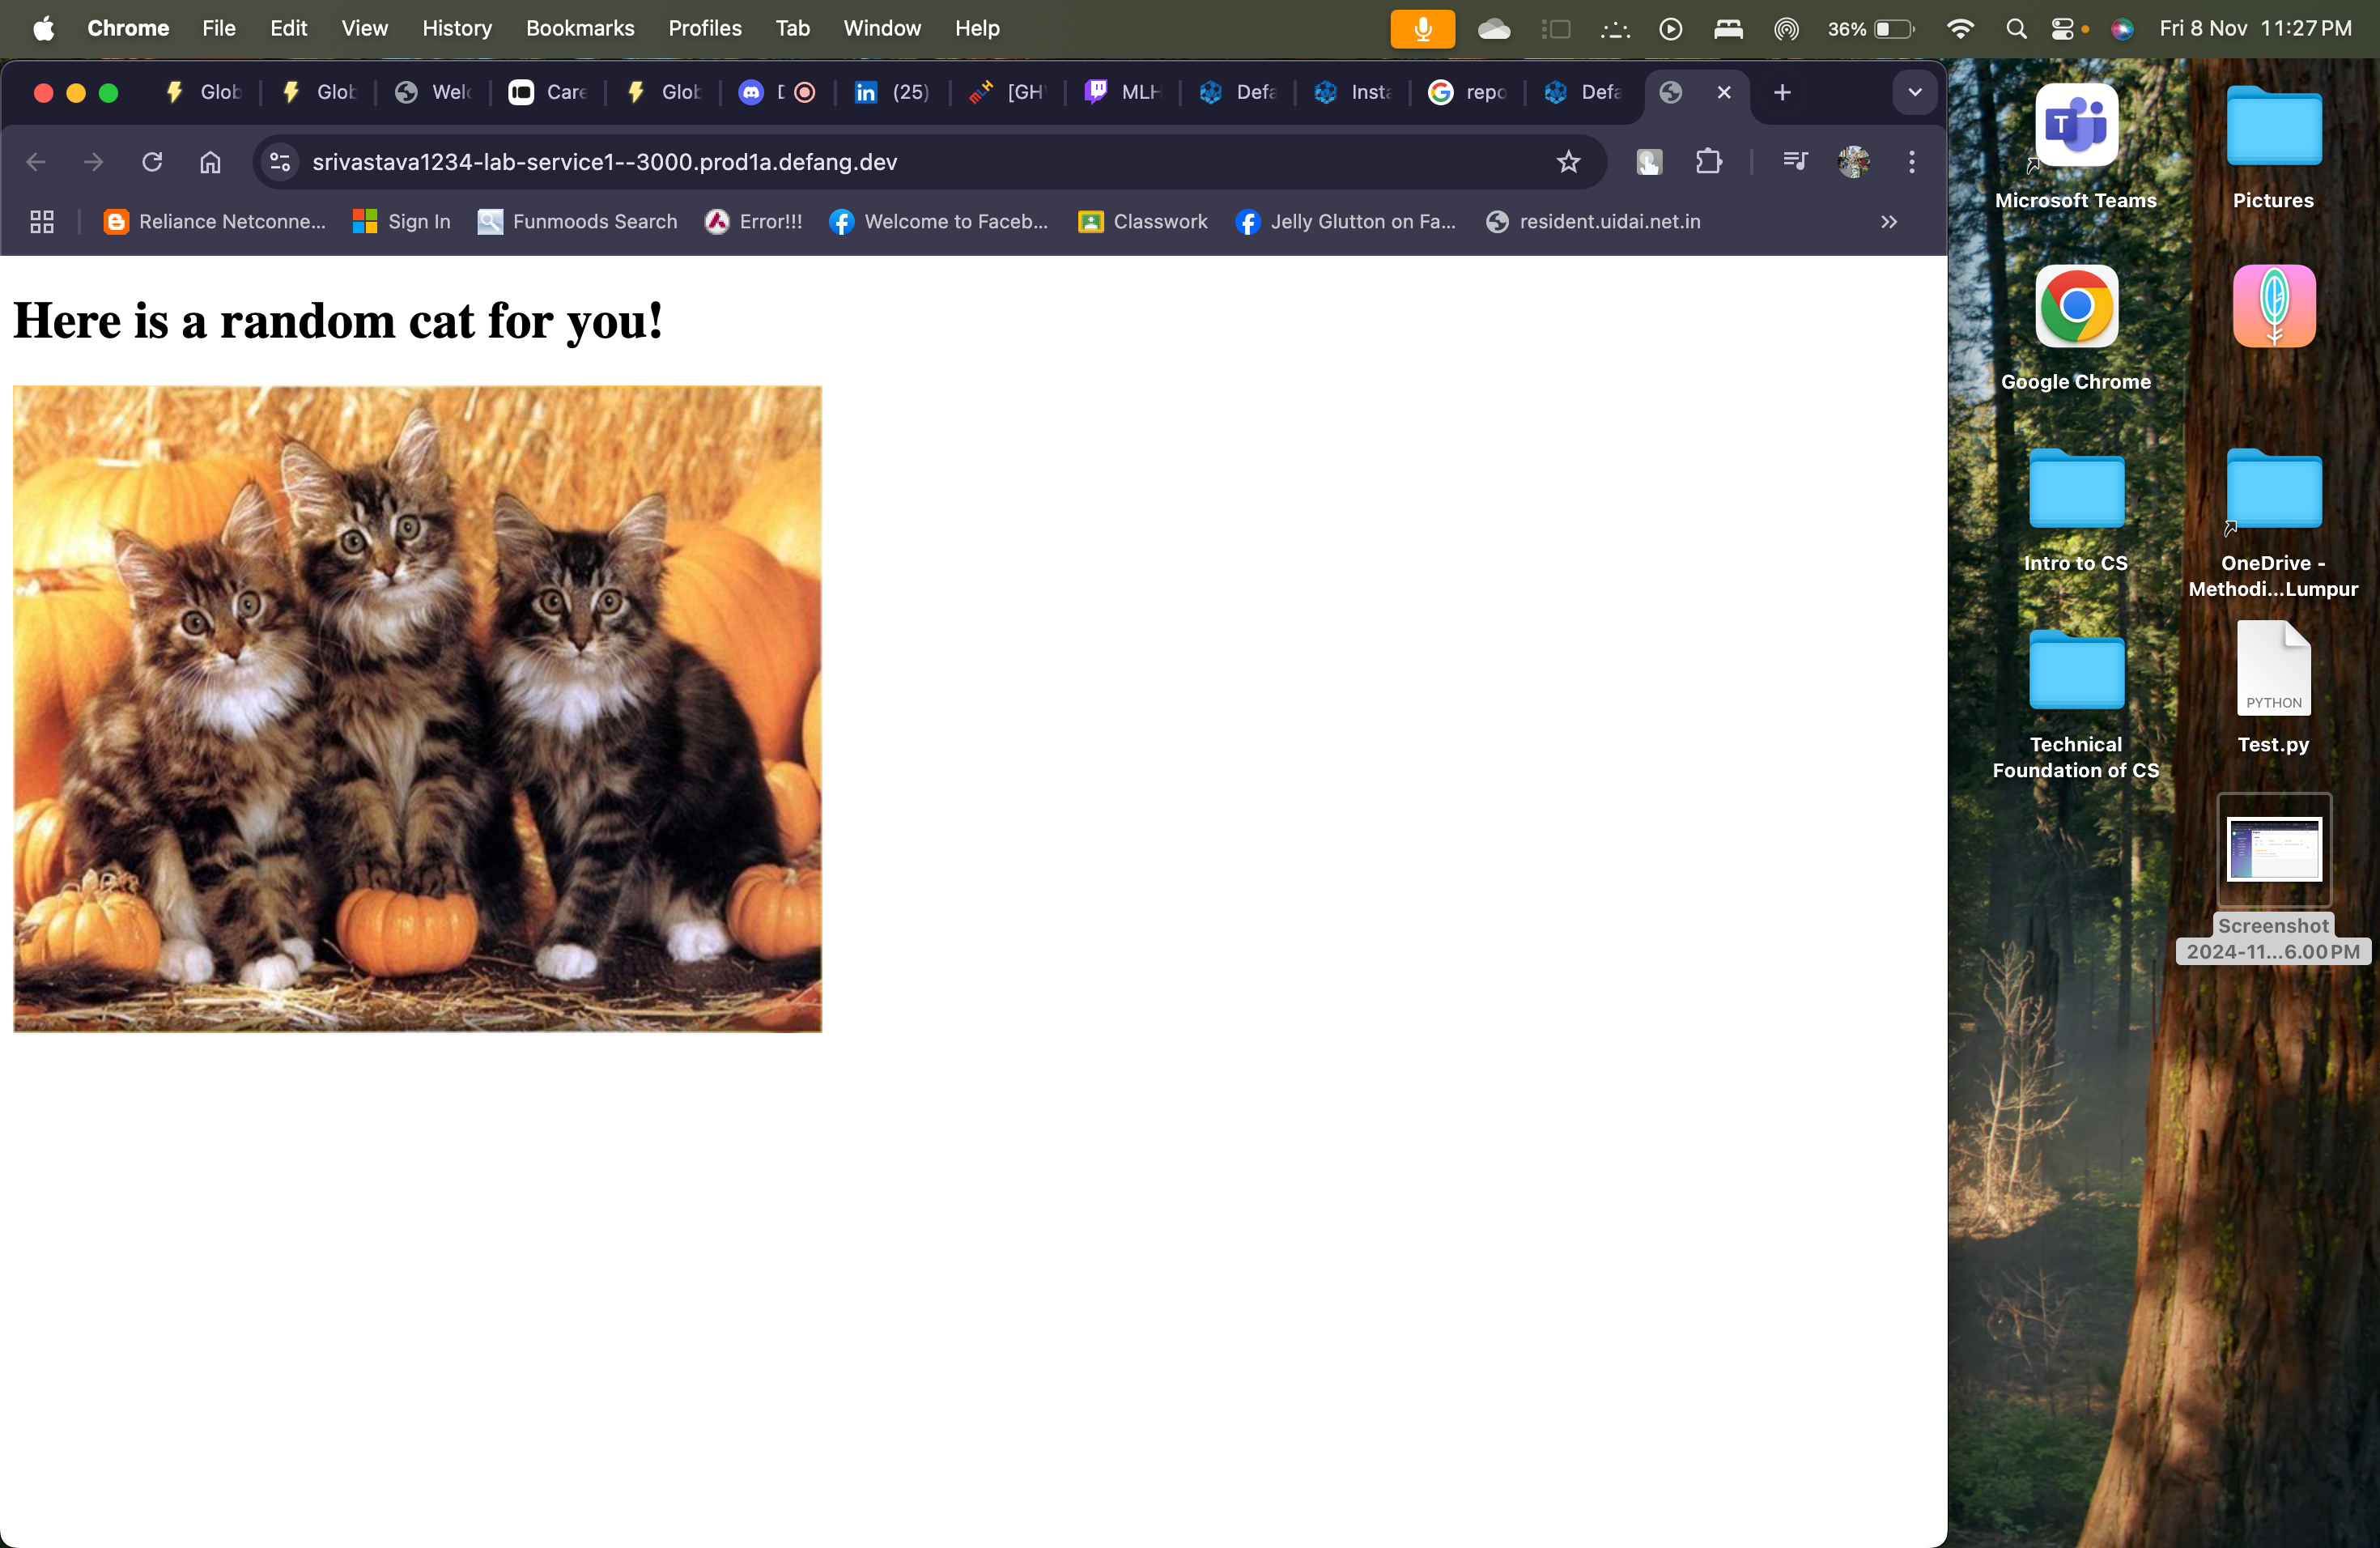Click the Home button in toolbar
The height and width of the screenshot is (1548, 2380).
(210, 162)
